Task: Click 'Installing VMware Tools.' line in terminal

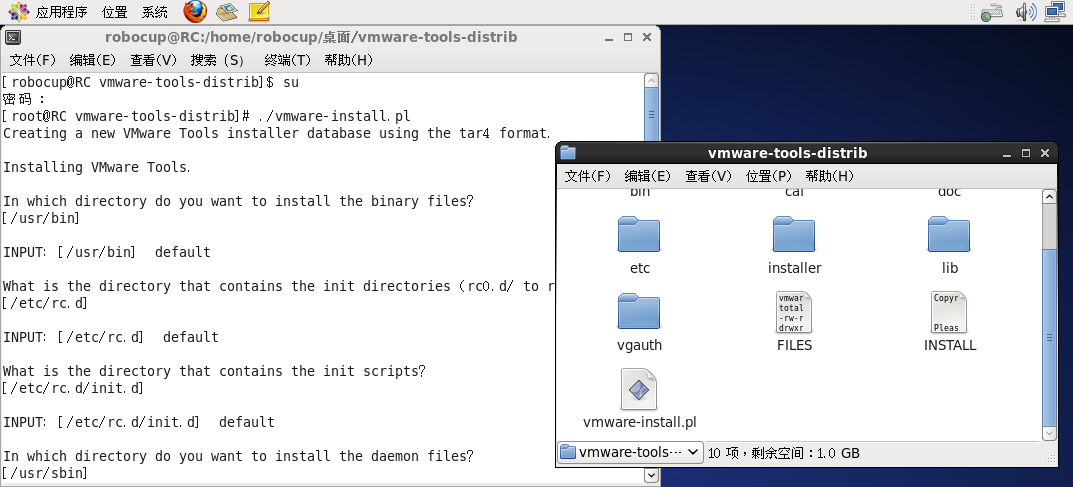Action: click(x=97, y=167)
